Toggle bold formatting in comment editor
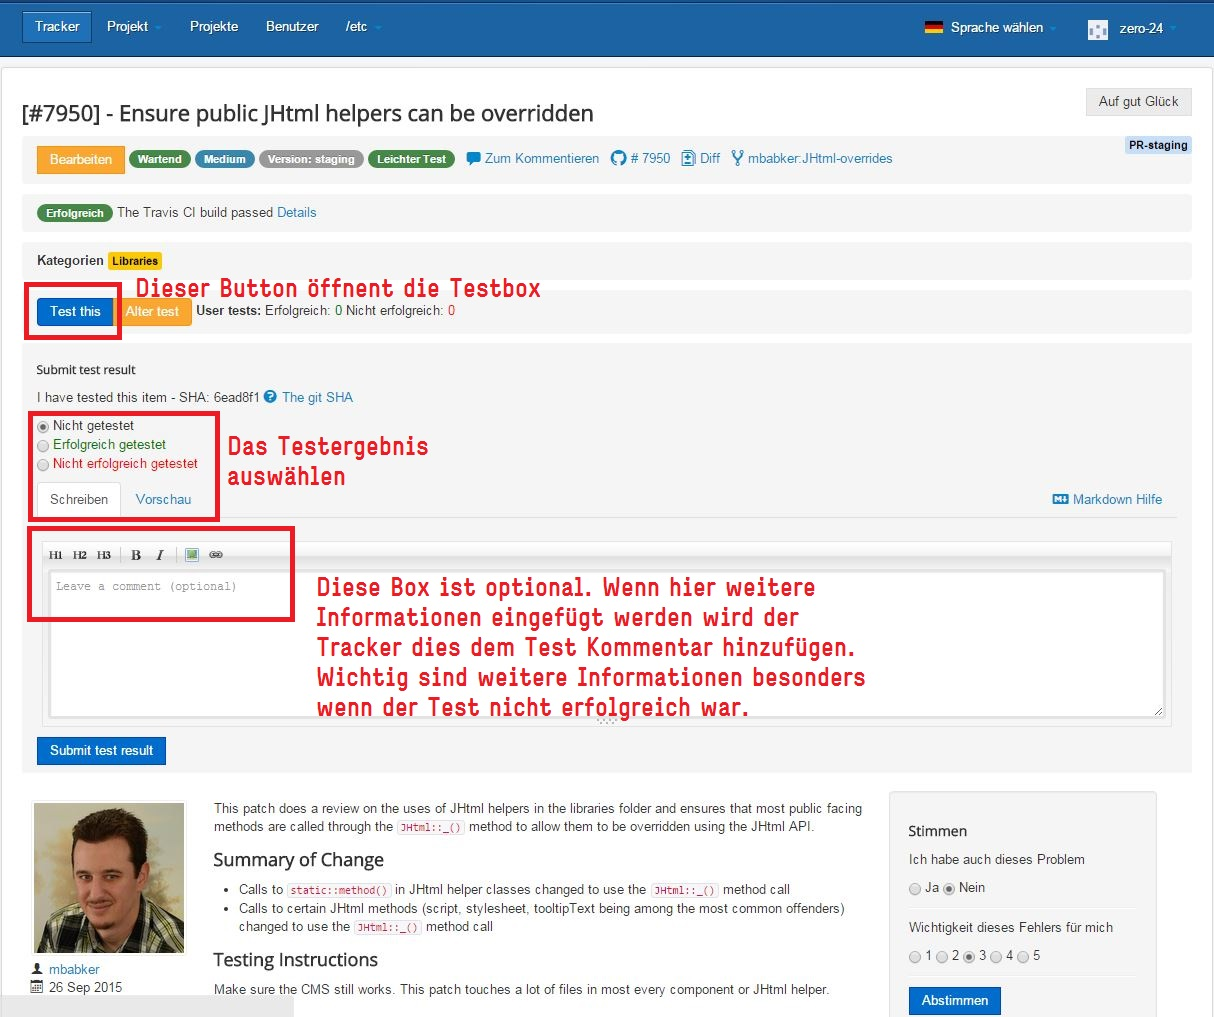This screenshot has width=1214, height=1017. coord(136,555)
